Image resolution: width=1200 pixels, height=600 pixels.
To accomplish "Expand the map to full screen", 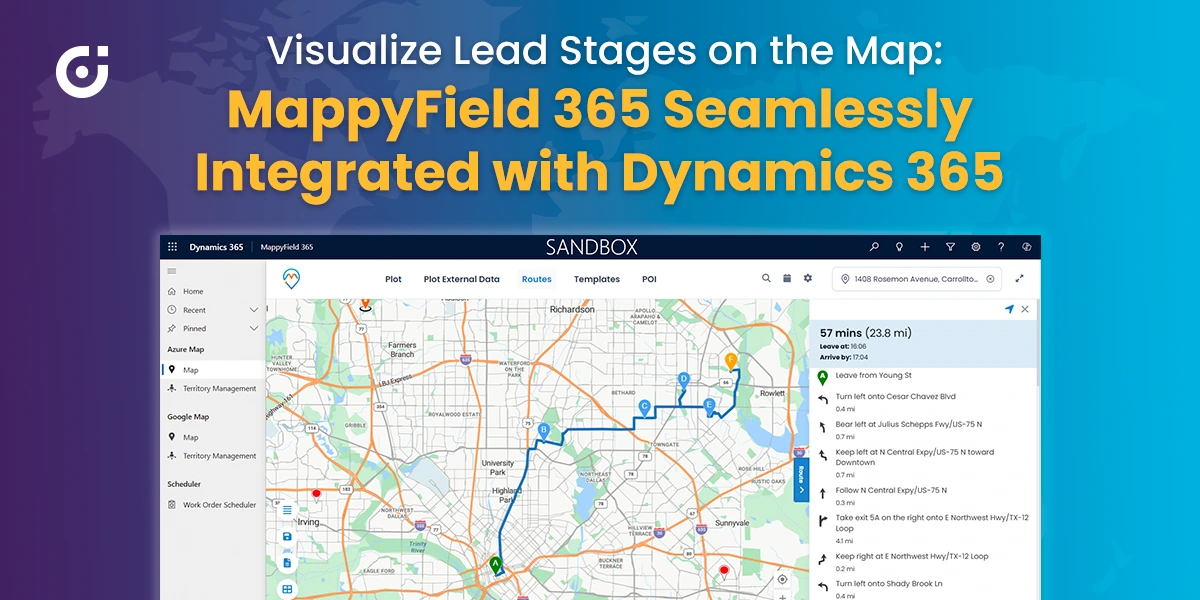I will point(1020,279).
